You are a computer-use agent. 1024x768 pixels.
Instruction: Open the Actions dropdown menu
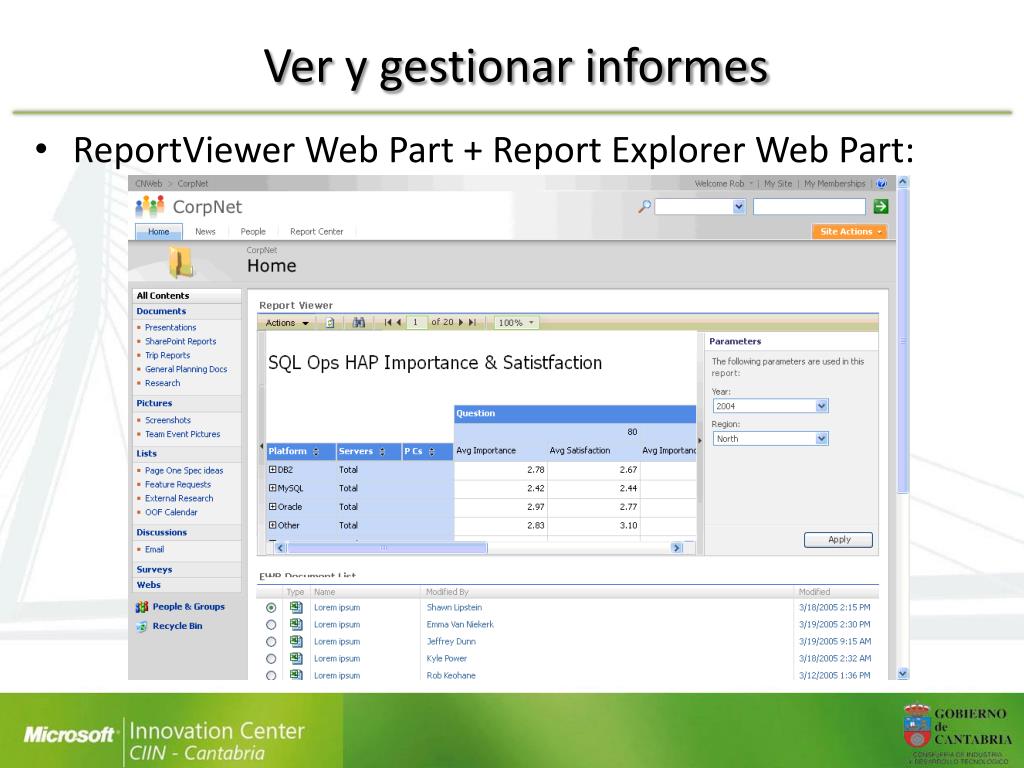[287, 323]
